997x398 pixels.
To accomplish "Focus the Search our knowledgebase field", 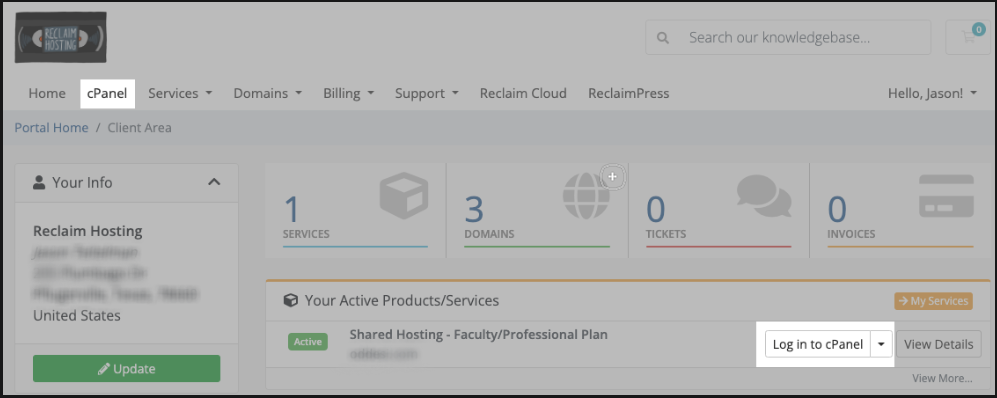I will pos(788,38).
